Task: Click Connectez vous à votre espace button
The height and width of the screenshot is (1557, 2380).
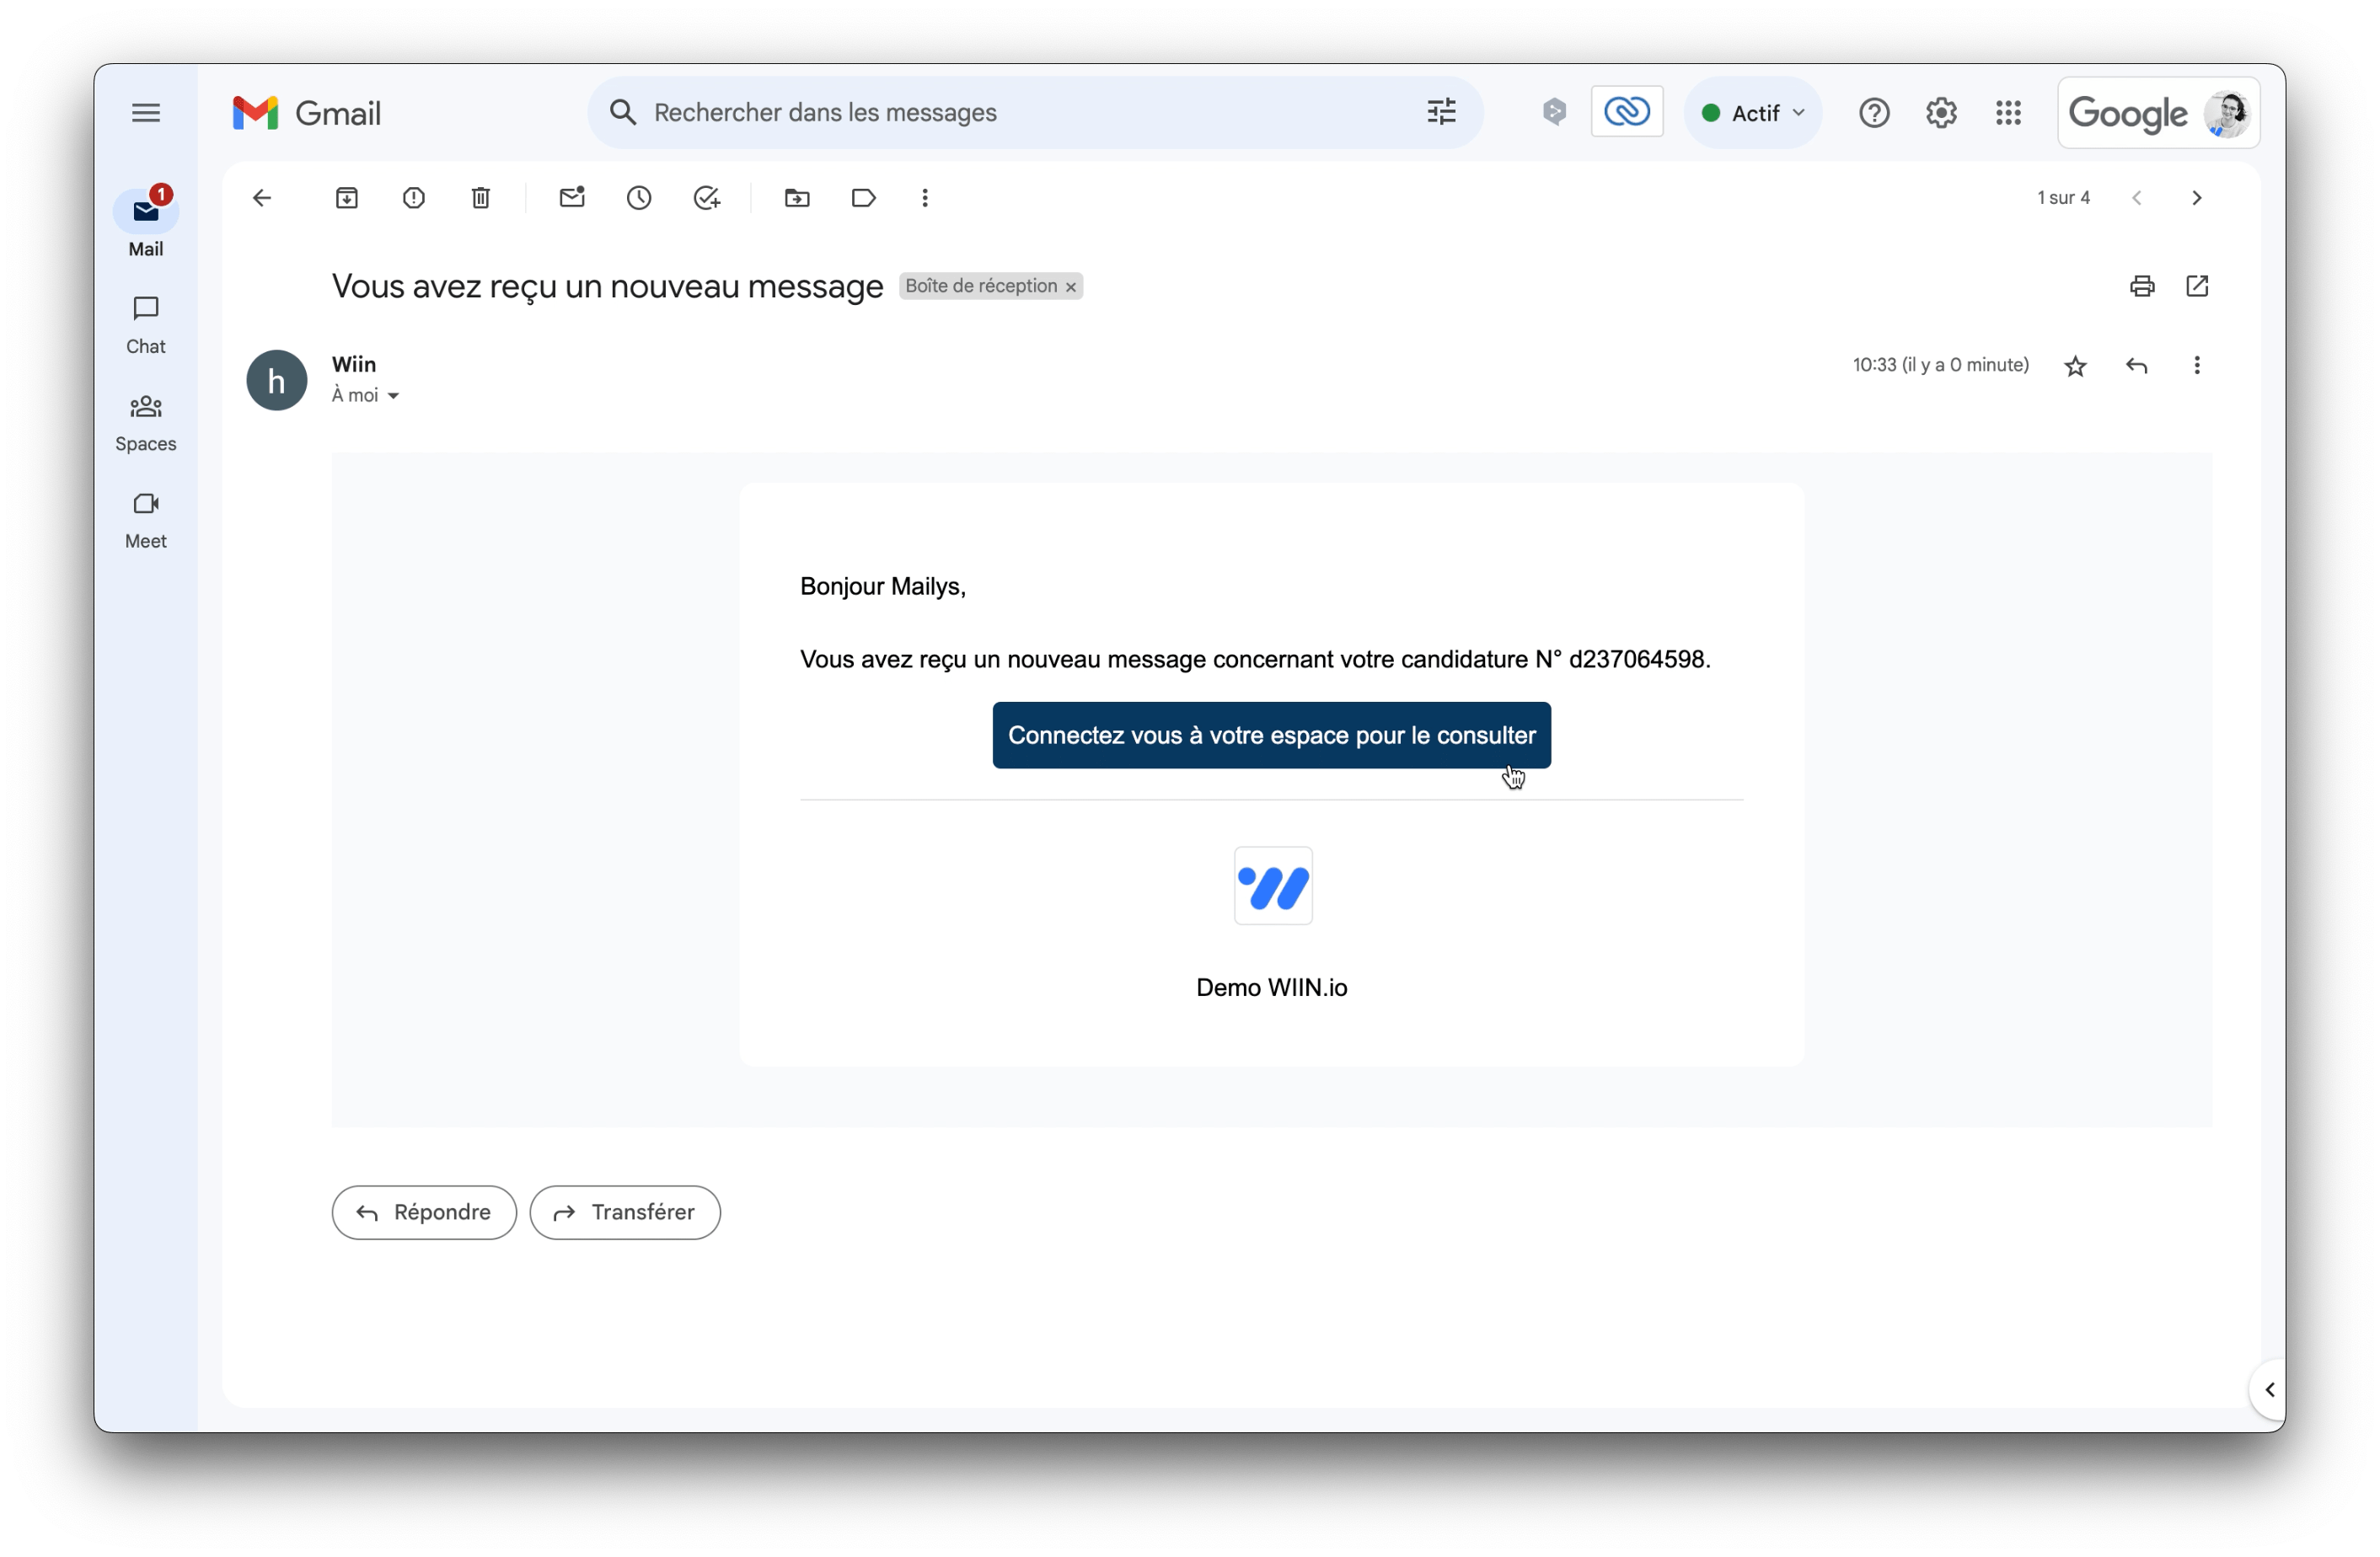Action: tap(1271, 735)
